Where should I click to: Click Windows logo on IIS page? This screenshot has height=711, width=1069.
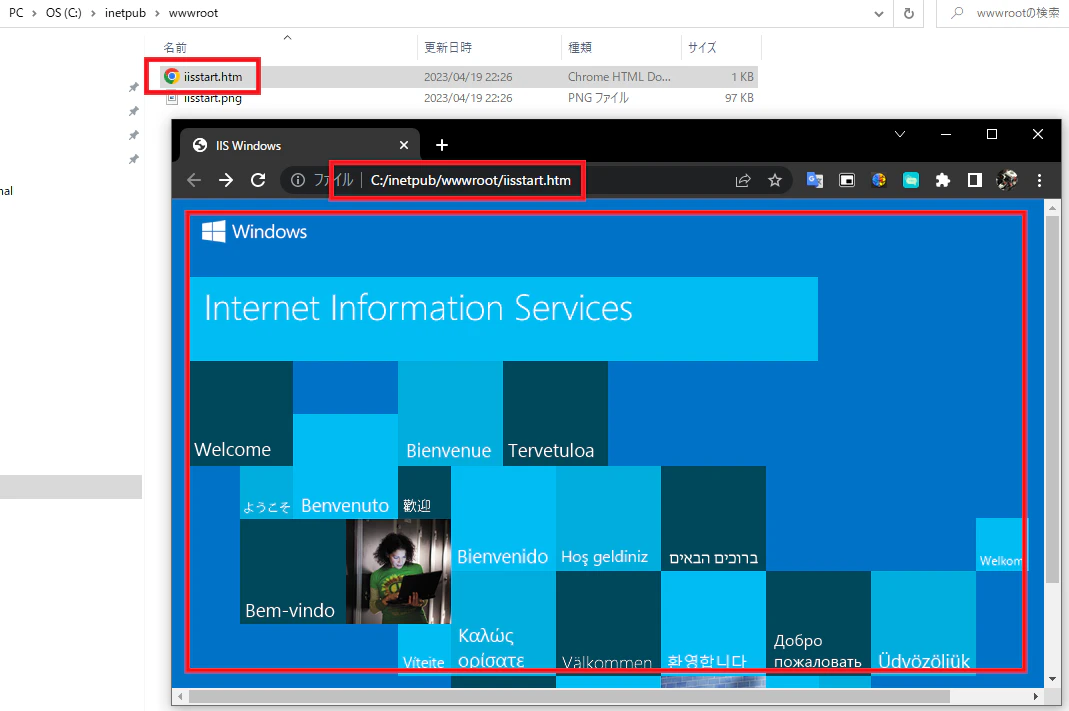click(x=213, y=231)
